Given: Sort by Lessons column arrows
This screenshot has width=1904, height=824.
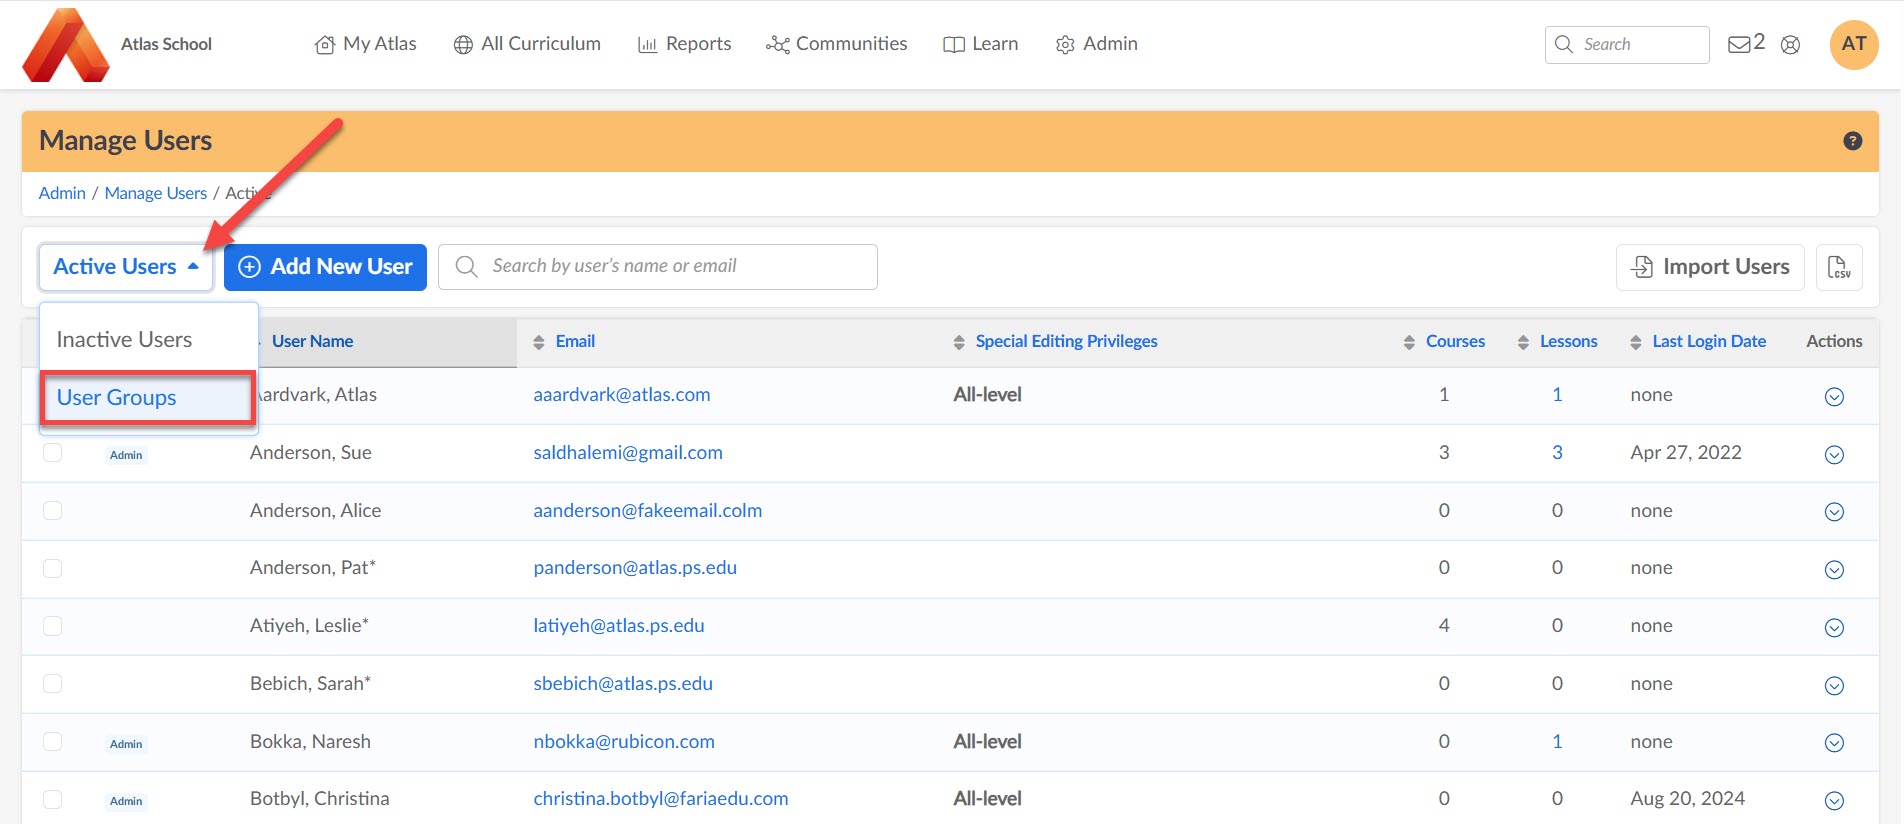Looking at the screenshot, I should click(x=1523, y=342).
